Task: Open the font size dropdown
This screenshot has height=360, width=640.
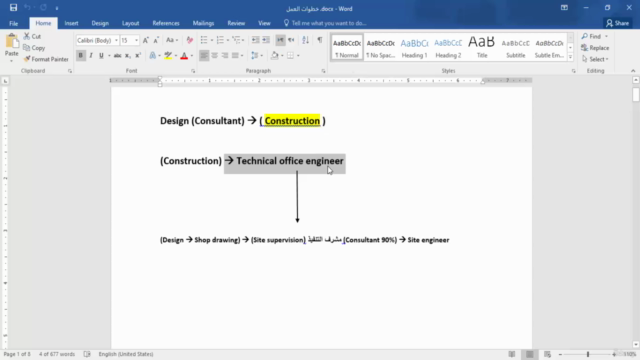Action: click(136, 40)
